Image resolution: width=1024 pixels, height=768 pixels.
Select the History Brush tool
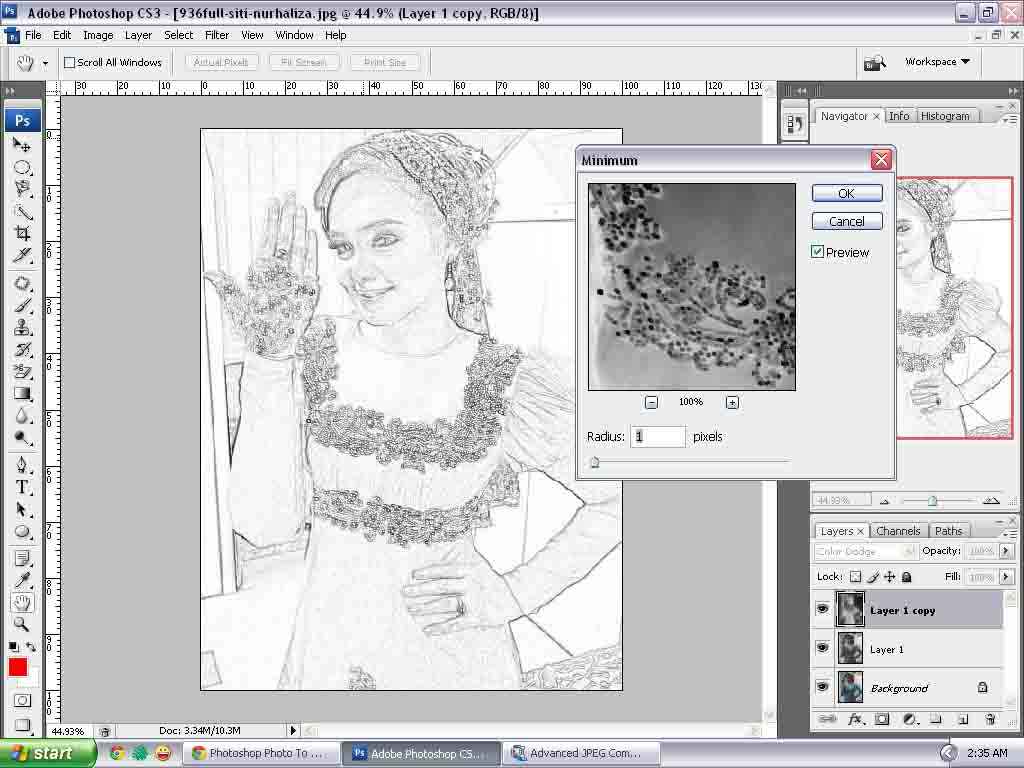pyautogui.click(x=22, y=349)
